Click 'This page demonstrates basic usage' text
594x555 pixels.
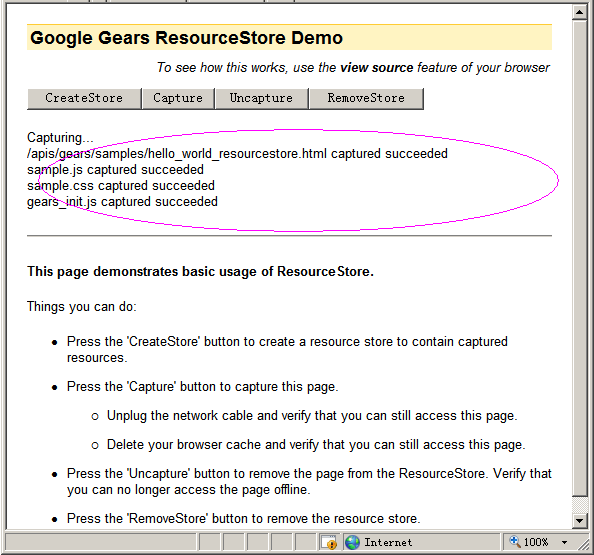tap(200, 272)
